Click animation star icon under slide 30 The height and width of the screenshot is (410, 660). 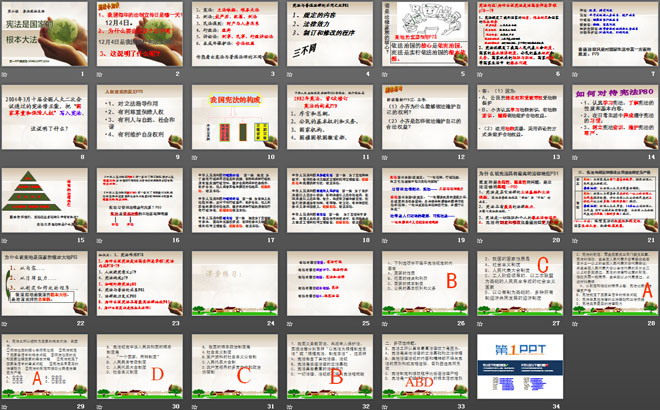[x=100, y=407]
